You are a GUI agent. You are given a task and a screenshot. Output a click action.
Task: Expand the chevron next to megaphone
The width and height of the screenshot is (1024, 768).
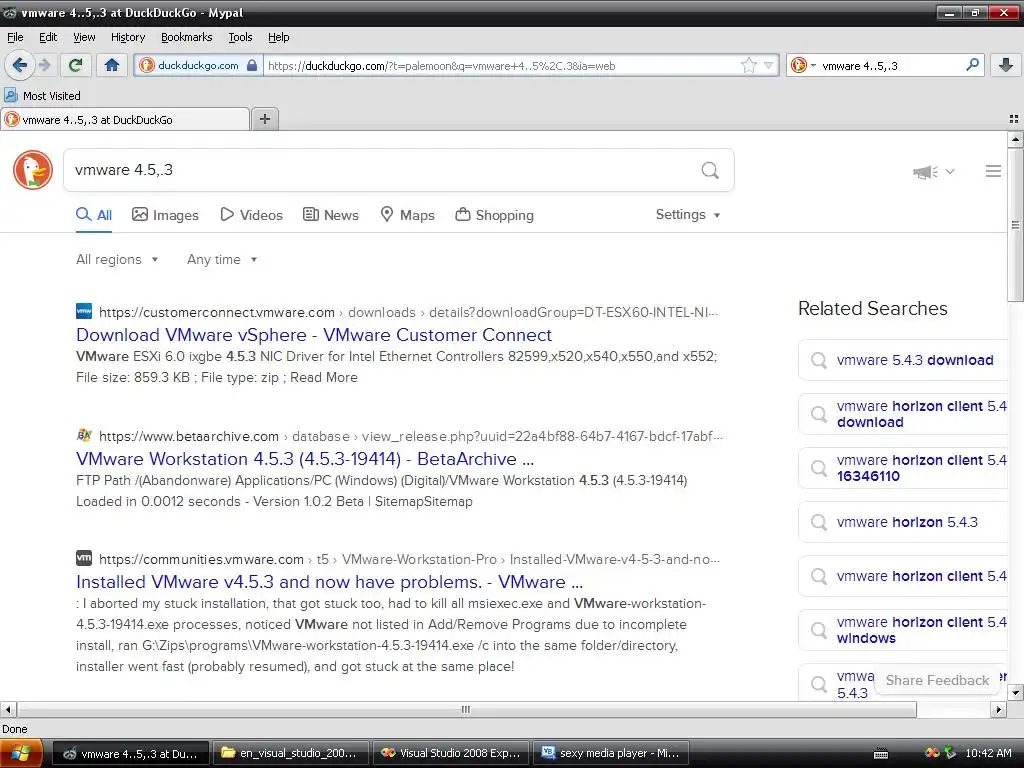coord(950,172)
